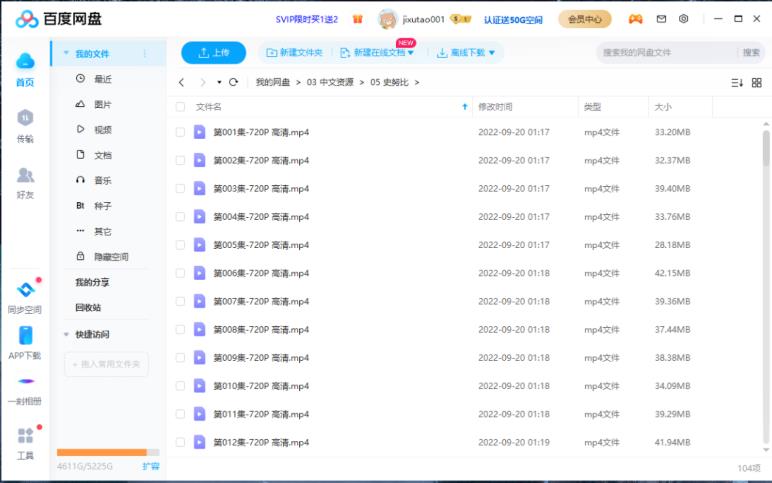Open the navigation history dropdown arrow
Screen dimensions: 772x483
pyautogui.click(x=219, y=82)
